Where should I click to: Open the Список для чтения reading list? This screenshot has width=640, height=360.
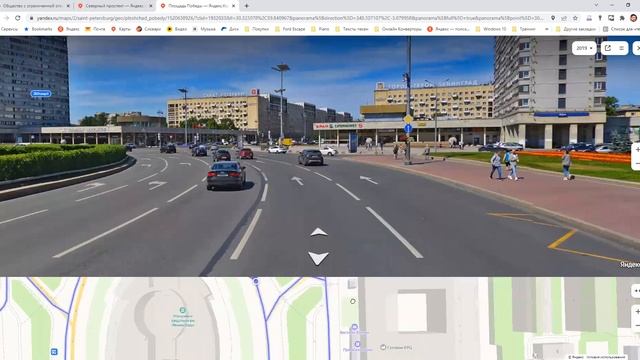[621, 29]
